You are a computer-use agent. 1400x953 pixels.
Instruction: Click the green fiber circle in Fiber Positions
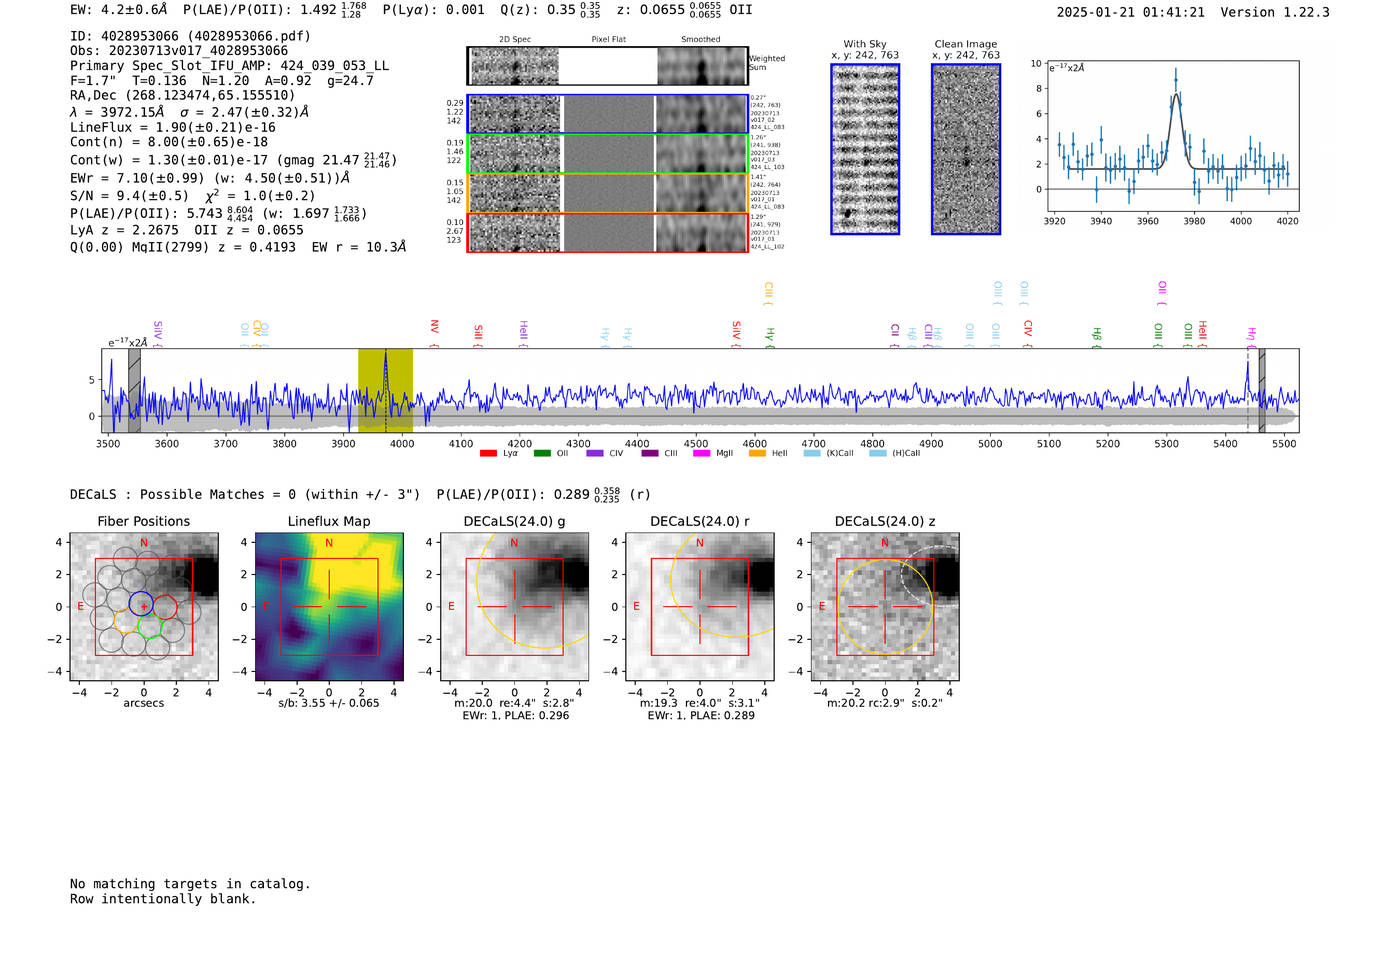[150, 627]
